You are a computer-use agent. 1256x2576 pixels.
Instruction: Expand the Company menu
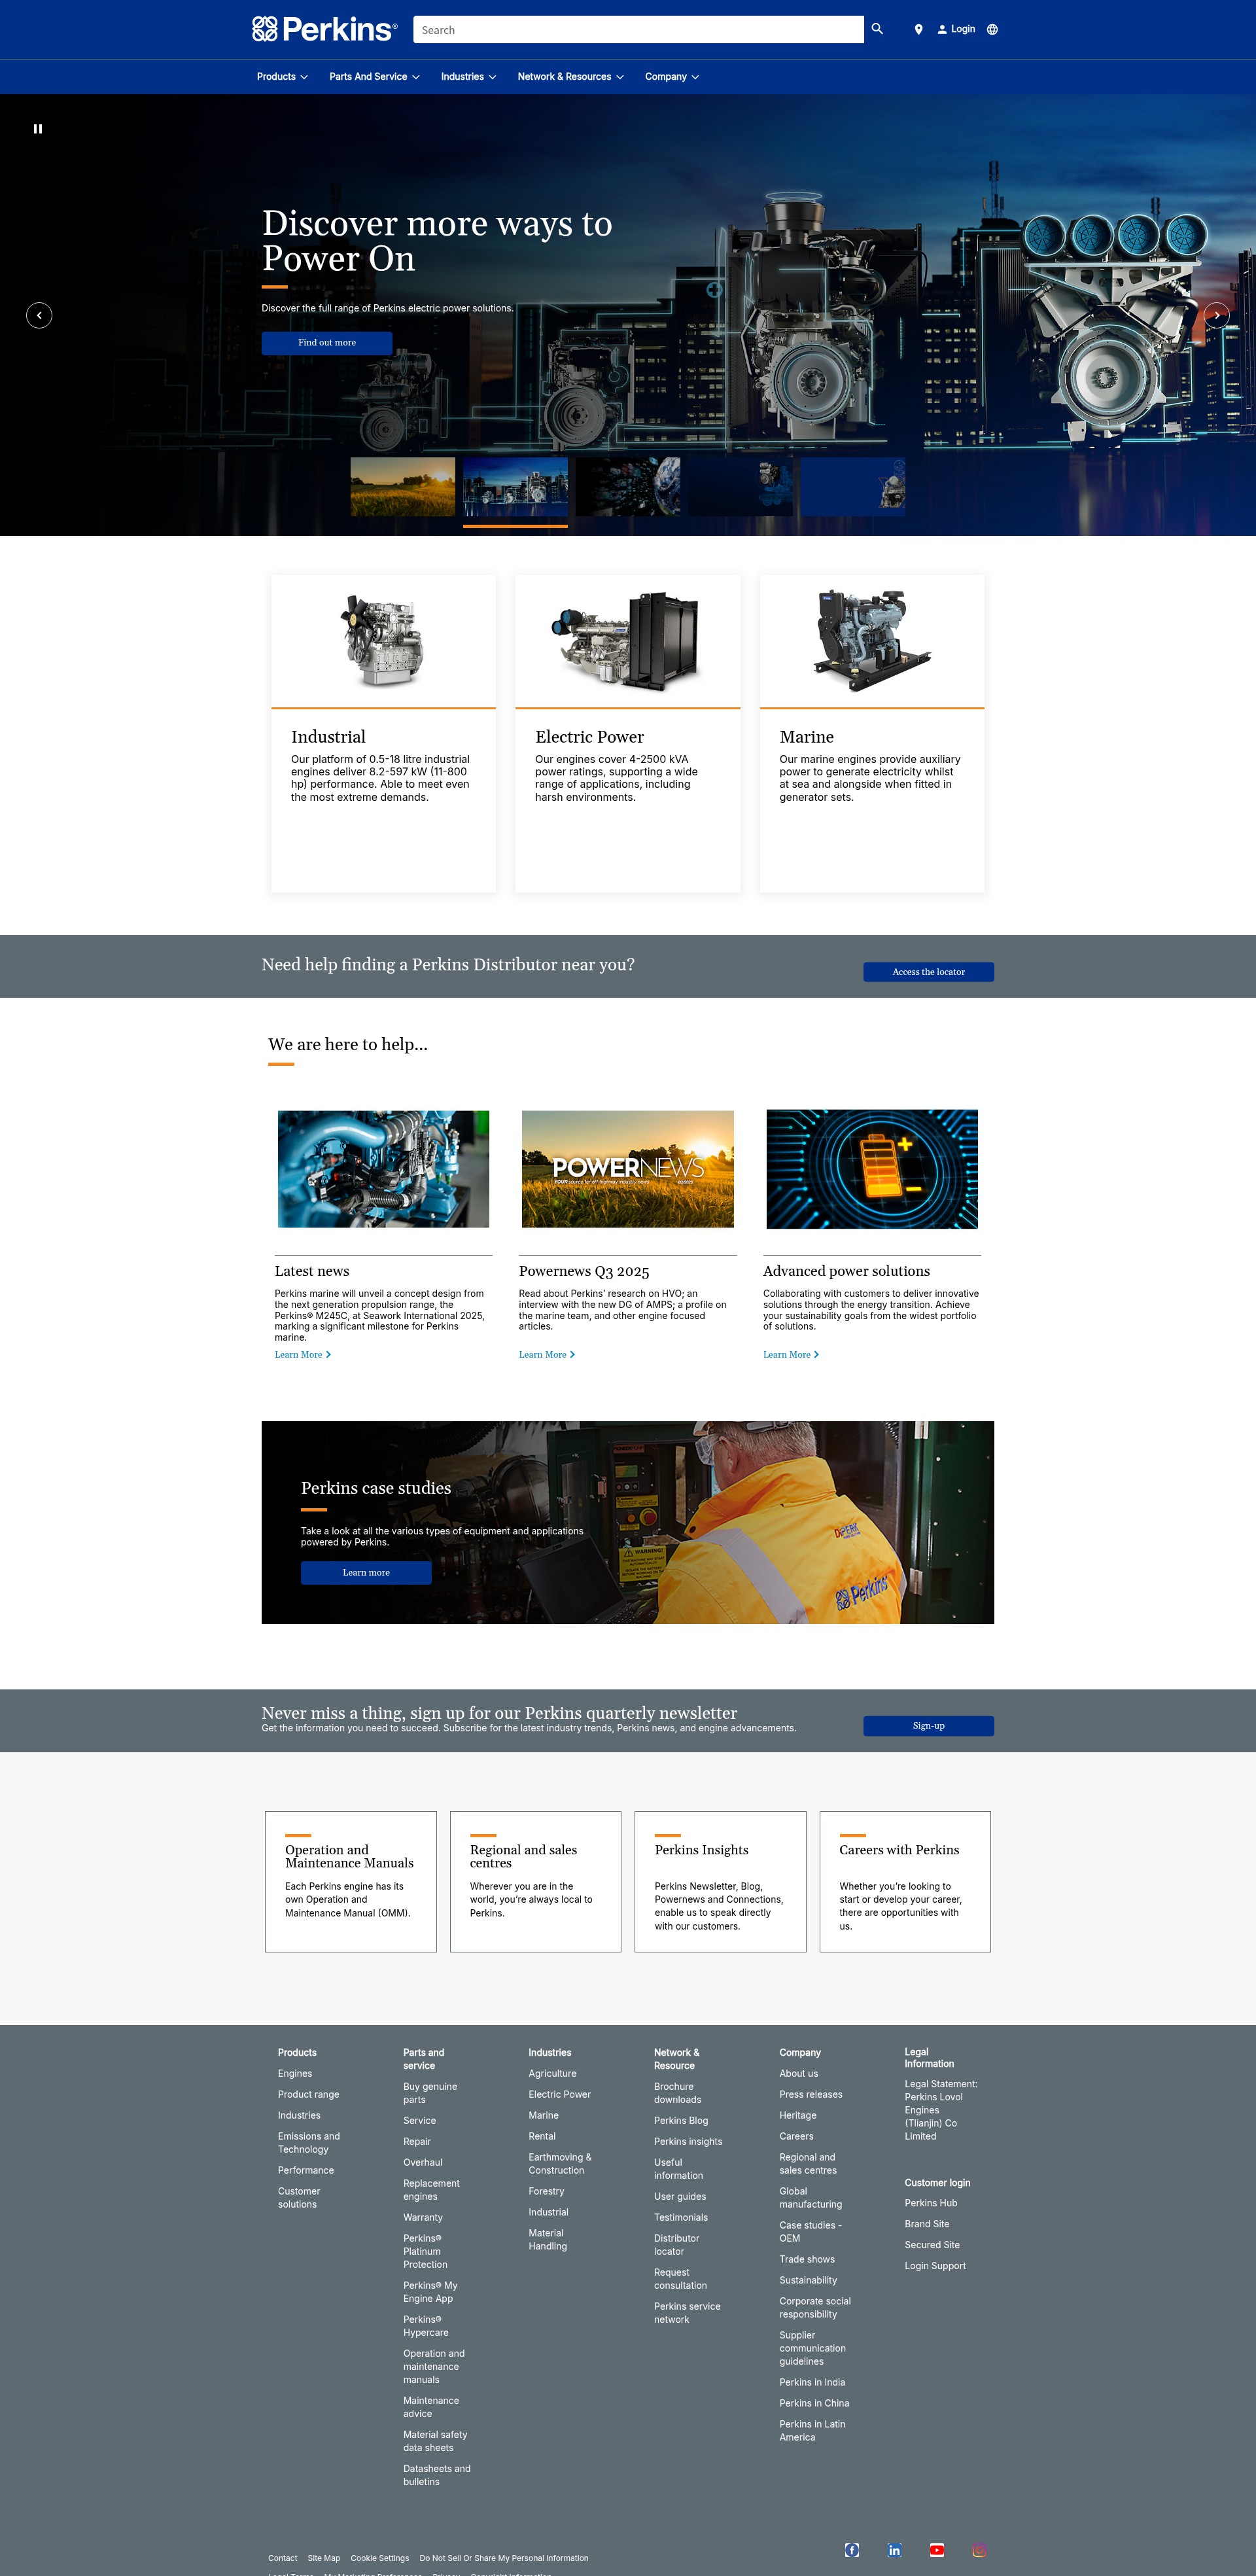[x=671, y=77]
